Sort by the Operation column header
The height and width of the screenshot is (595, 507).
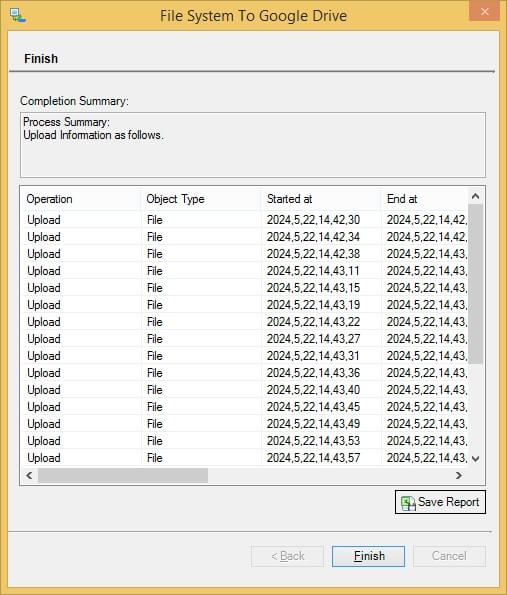click(80, 199)
